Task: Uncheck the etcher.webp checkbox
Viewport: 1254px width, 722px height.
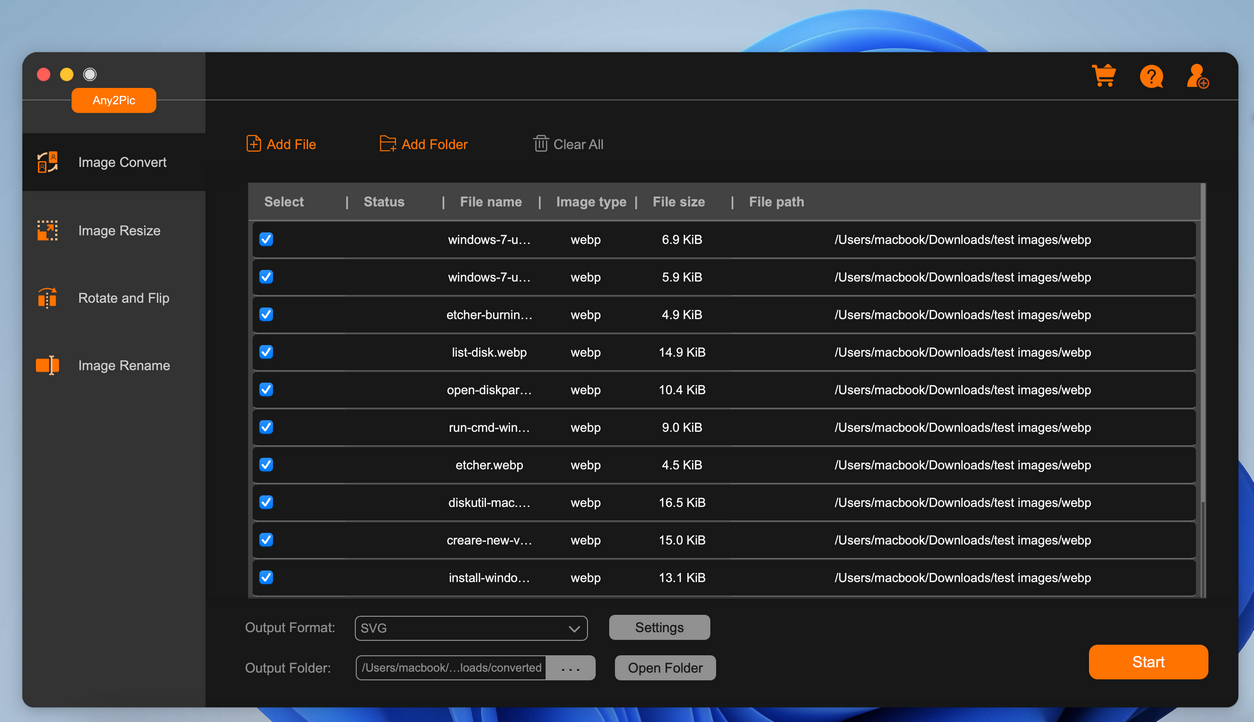Action: pos(266,464)
